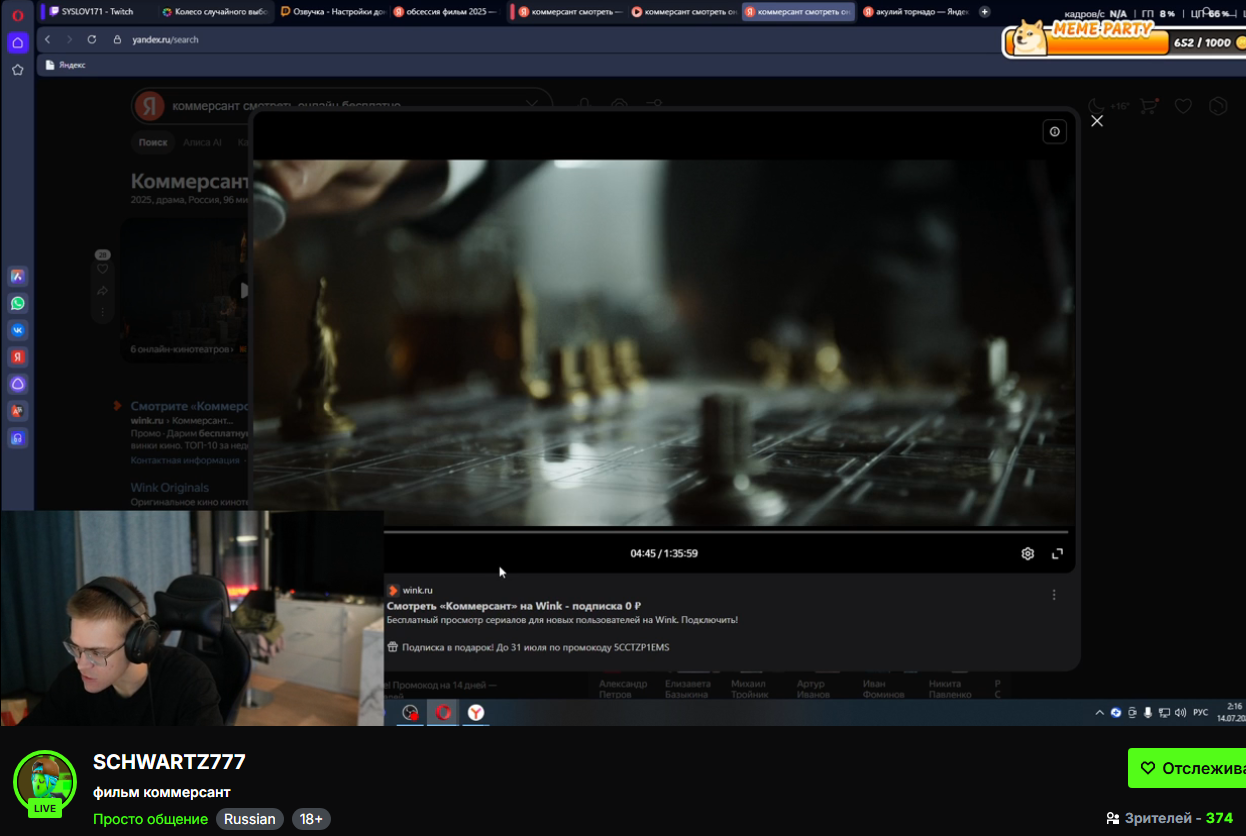Click the green Отслеживать follow button

point(1187,768)
